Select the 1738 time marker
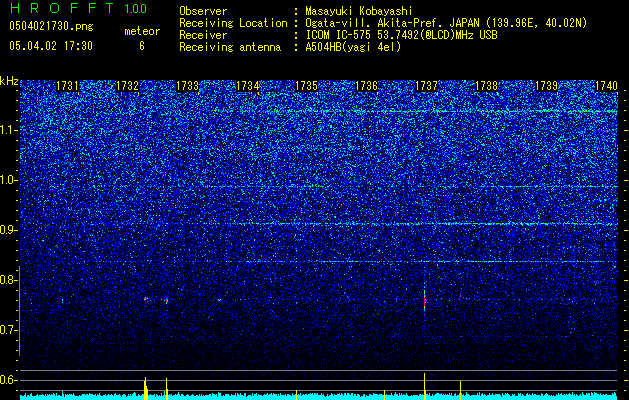629x400 pixels. tap(486, 86)
